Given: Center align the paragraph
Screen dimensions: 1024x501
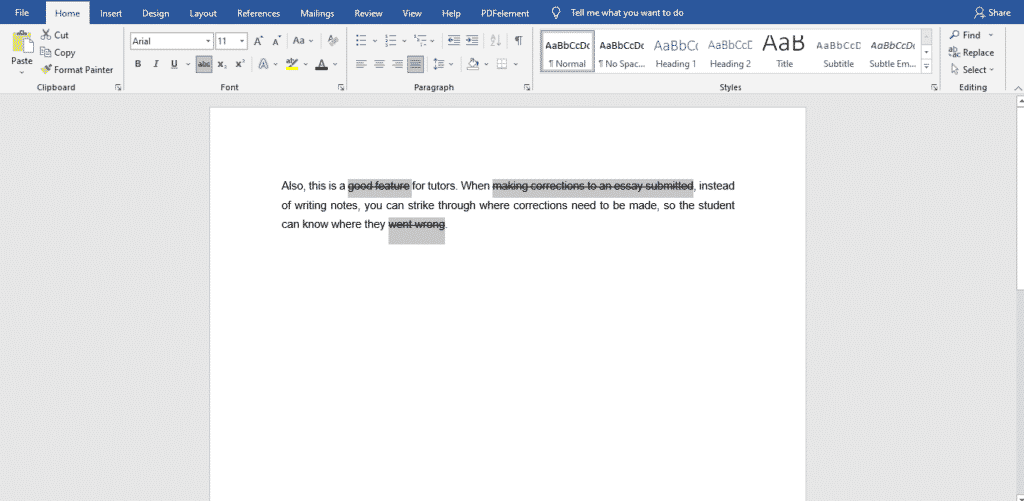Looking at the screenshot, I should coord(379,64).
